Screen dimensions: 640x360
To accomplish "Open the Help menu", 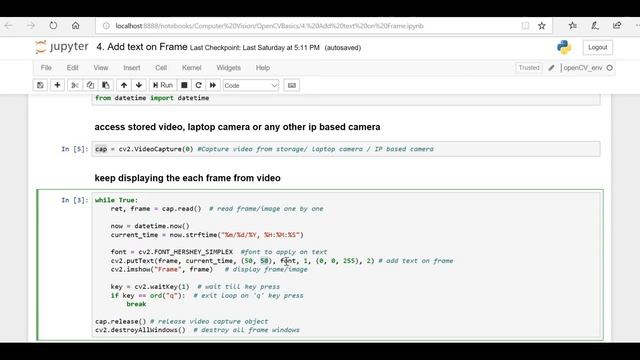I will (x=263, y=68).
